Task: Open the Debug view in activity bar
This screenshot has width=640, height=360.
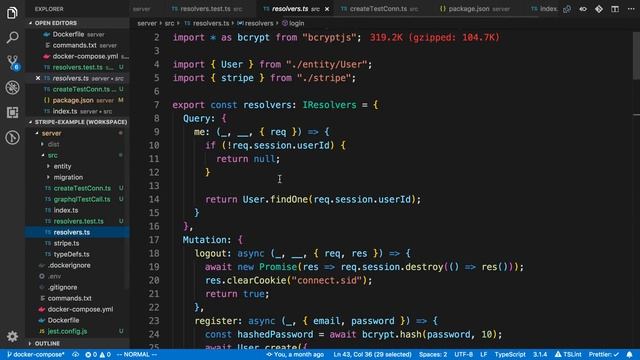Action: (x=12, y=87)
